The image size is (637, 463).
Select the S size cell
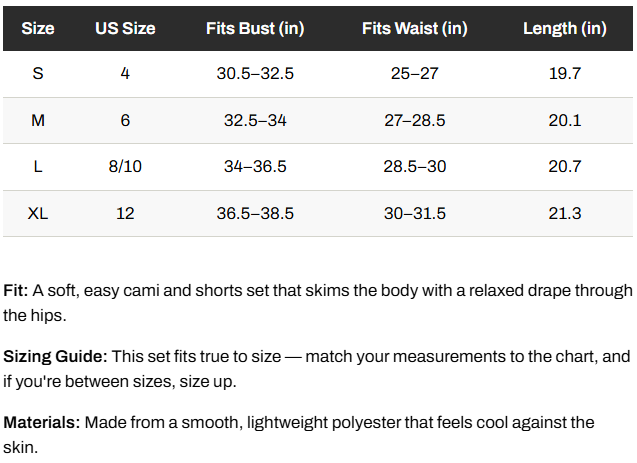coord(38,74)
